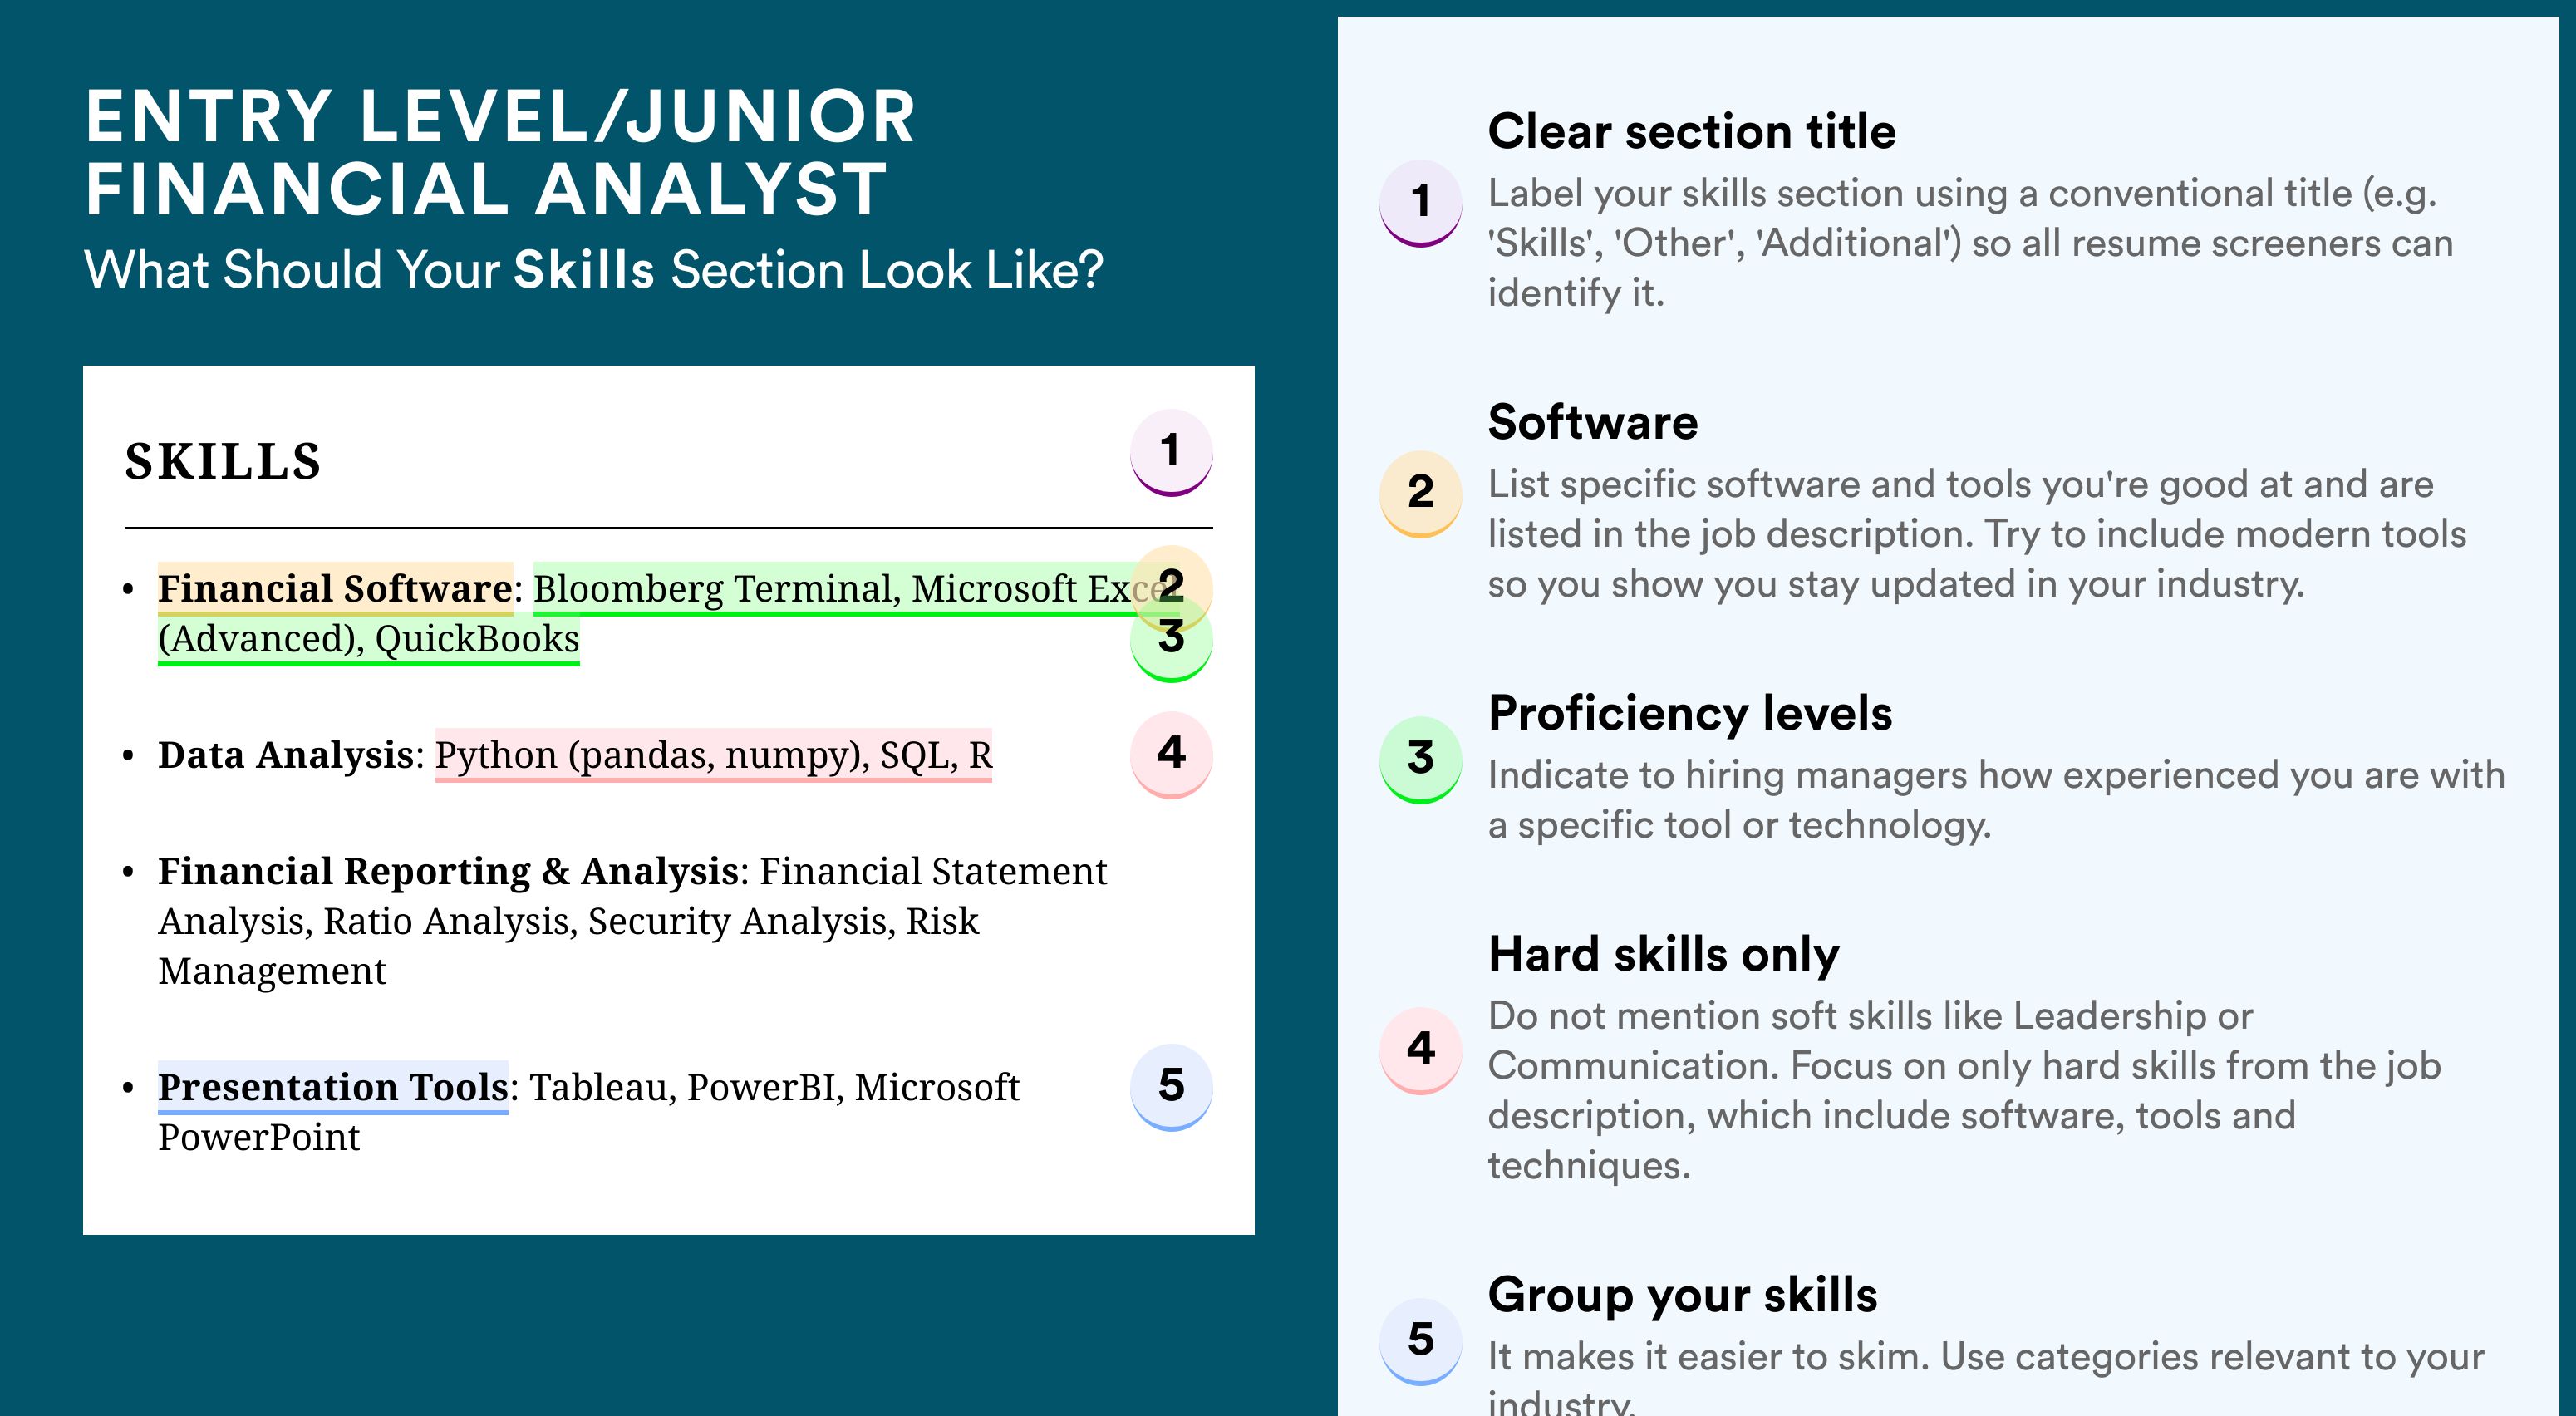
Task: Click the highlighted Financial Software label
Action: pyautogui.click(x=335, y=589)
